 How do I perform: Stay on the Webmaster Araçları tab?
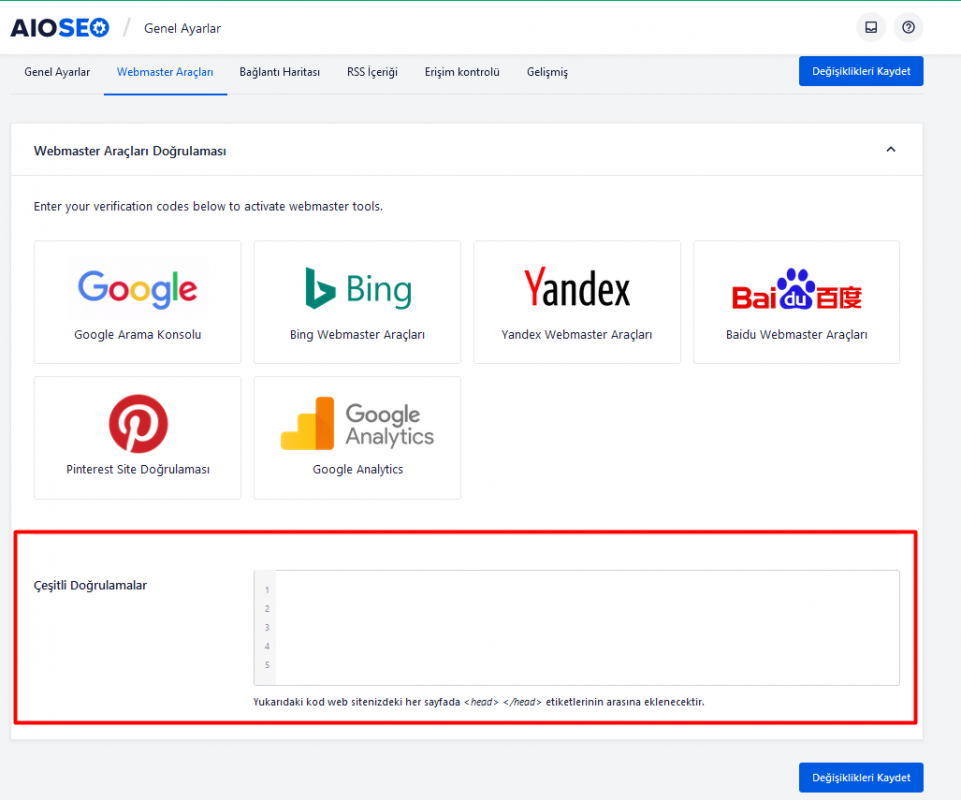pyautogui.click(x=164, y=72)
